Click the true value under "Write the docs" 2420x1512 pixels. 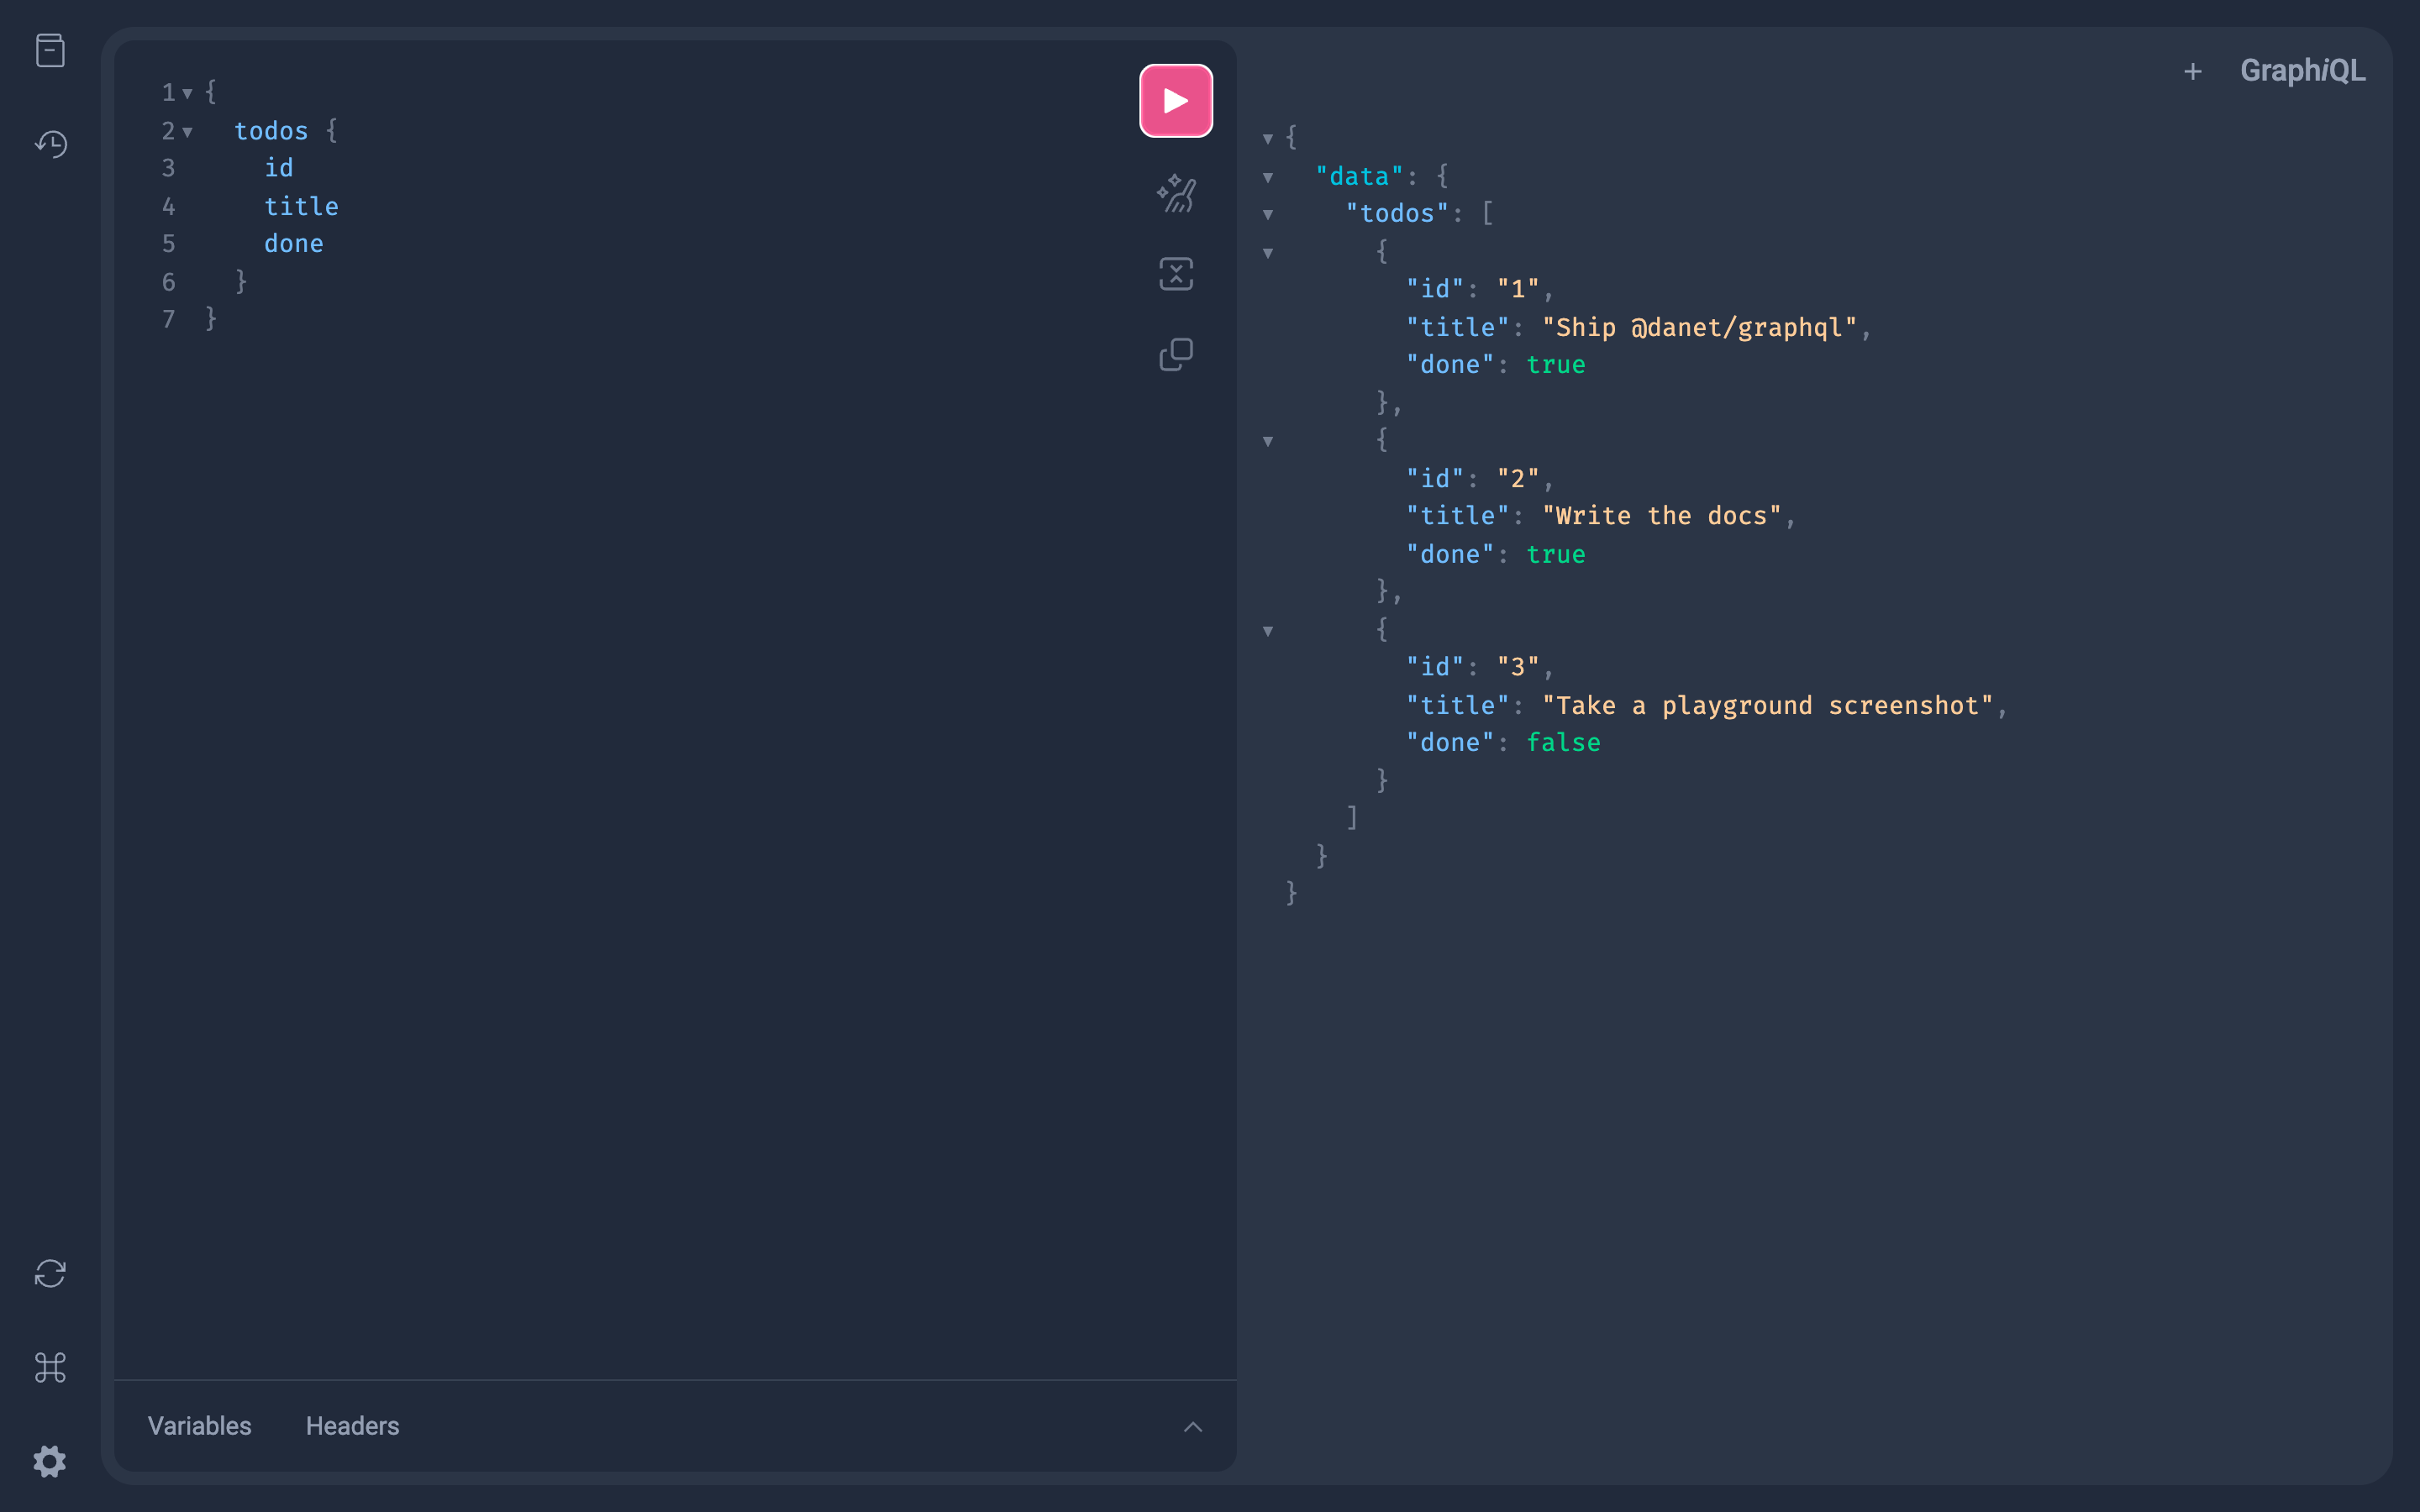point(1556,554)
